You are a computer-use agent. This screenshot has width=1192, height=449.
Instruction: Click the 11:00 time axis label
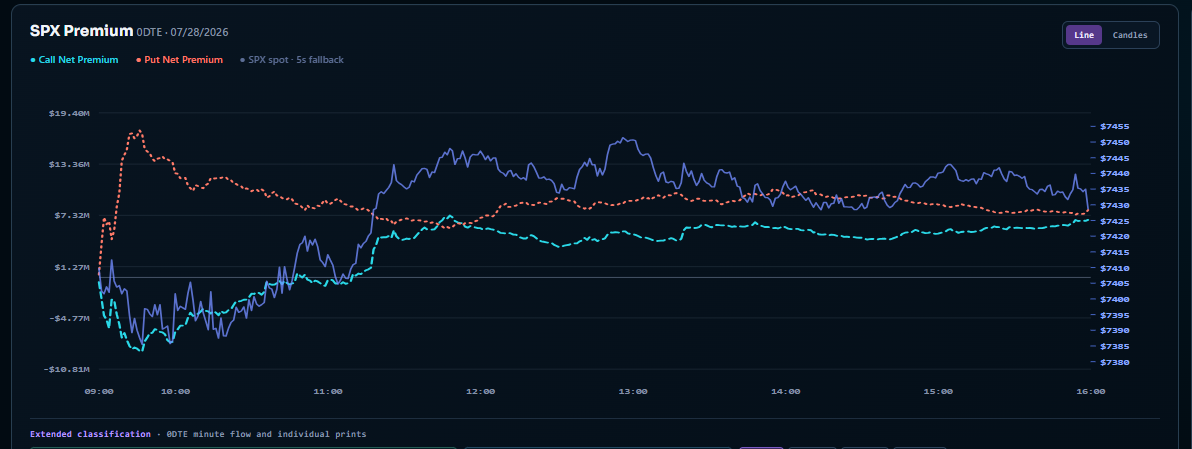click(328, 392)
